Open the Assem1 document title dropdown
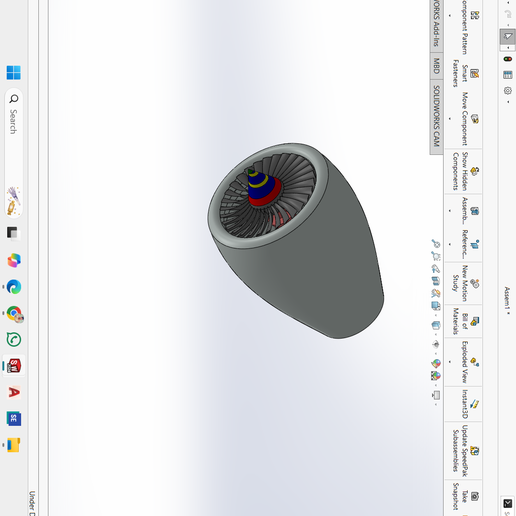The width and height of the screenshot is (516, 516). 507,301
